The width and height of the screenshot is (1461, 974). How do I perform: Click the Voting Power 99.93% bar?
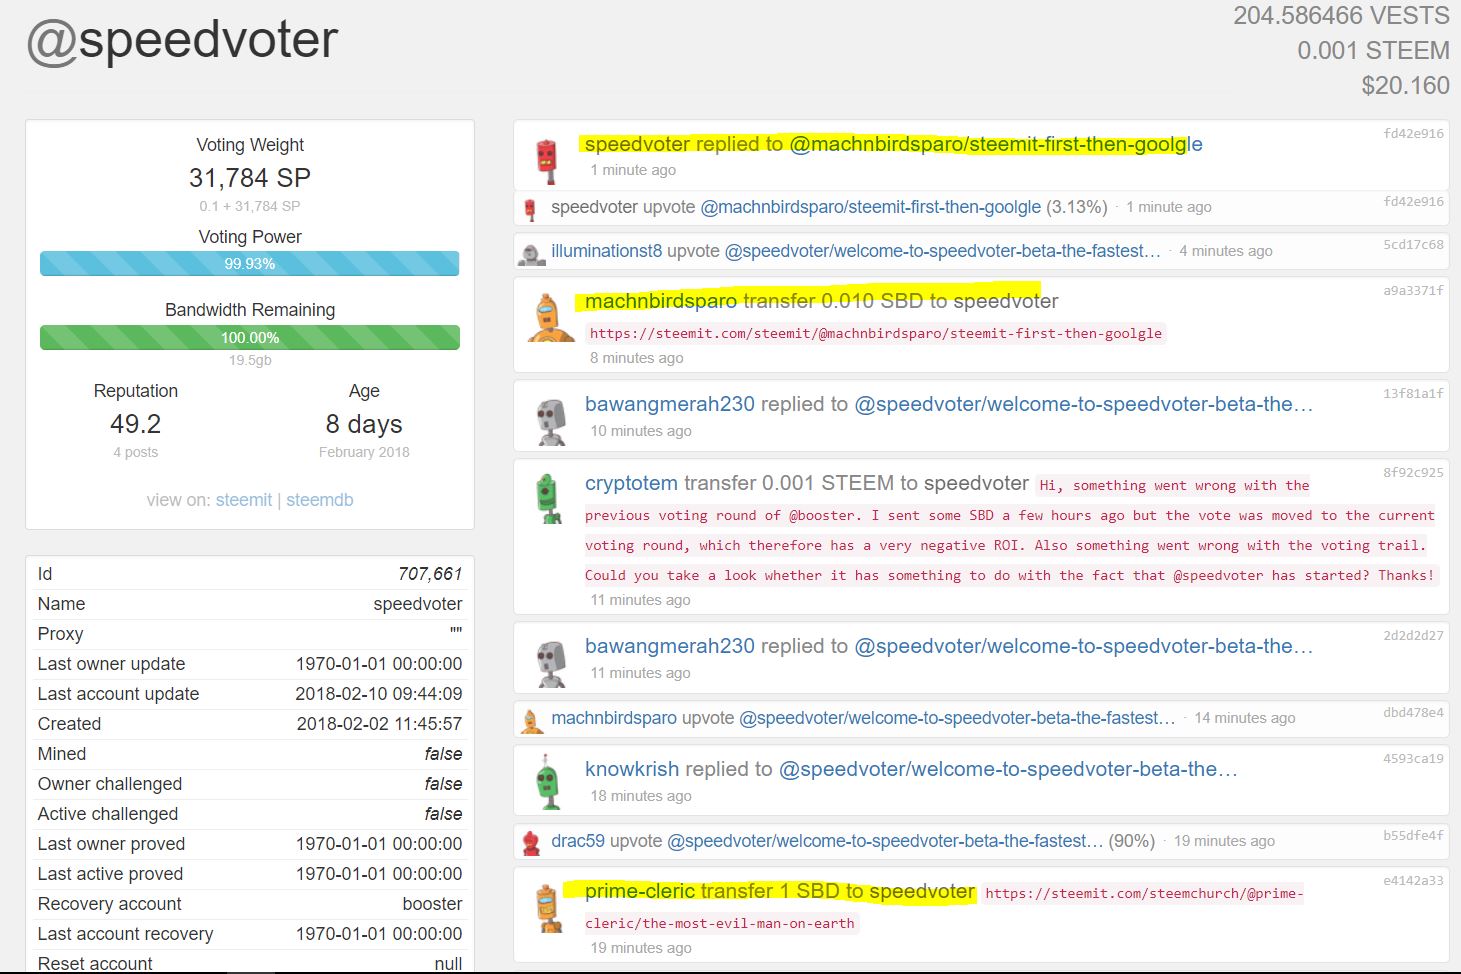(250, 264)
